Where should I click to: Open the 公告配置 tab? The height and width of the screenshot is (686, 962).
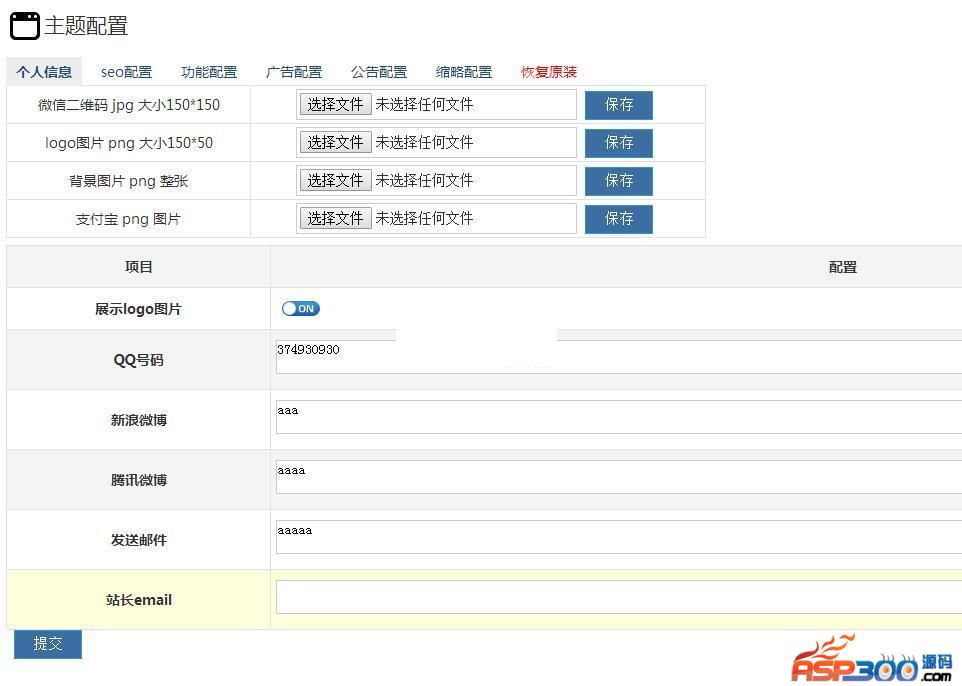[379, 72]
